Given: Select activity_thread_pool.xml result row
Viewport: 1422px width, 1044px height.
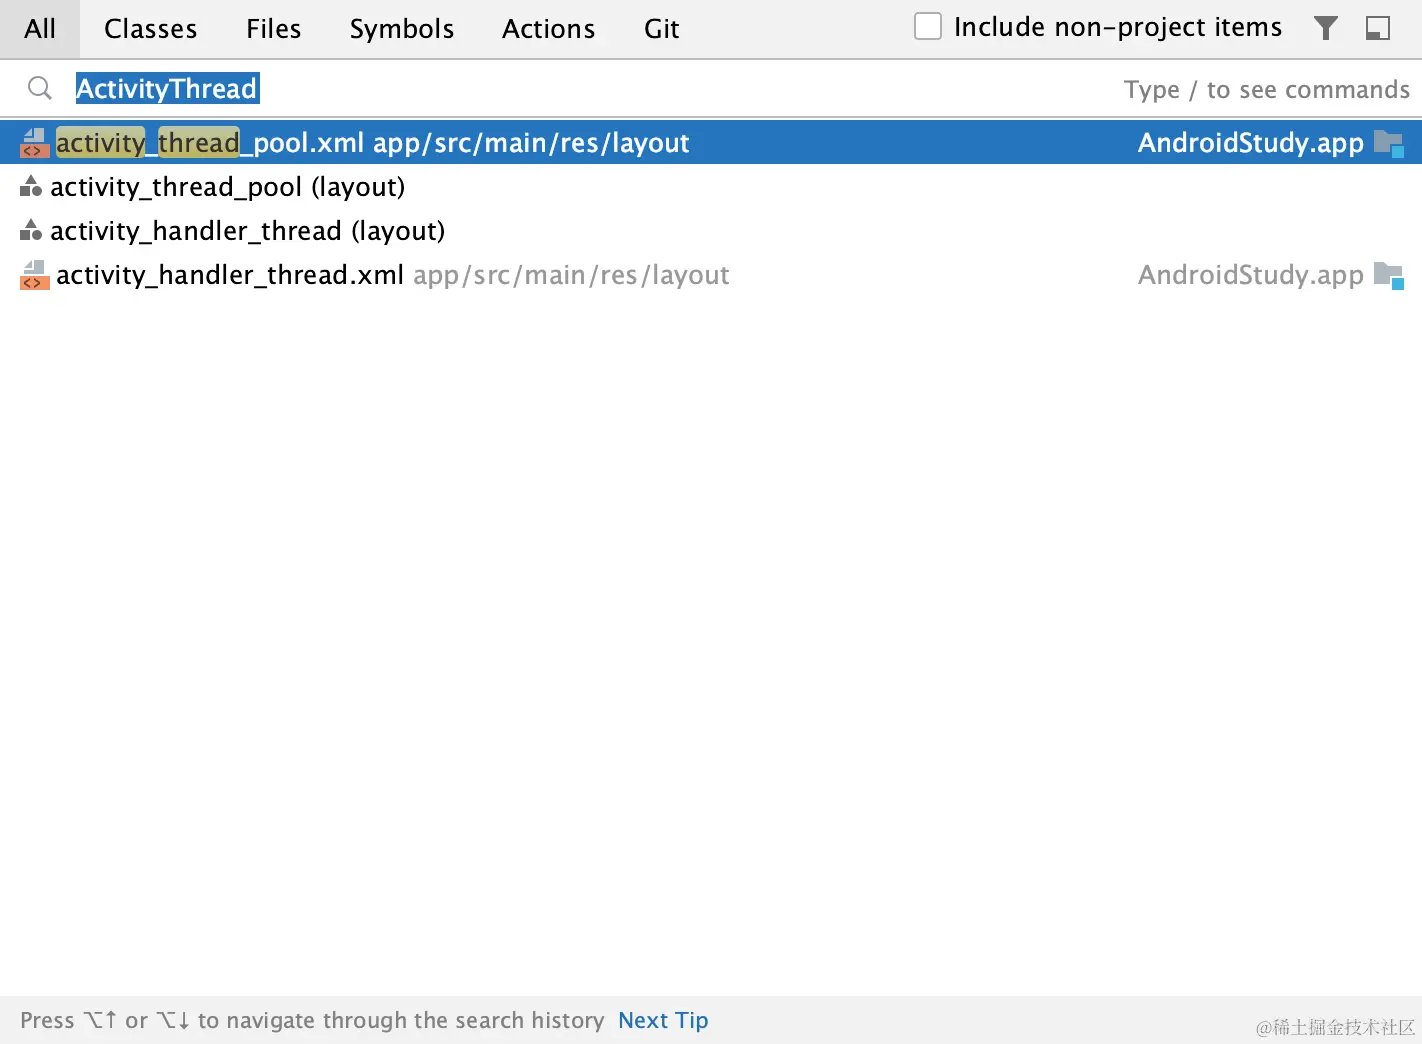Looking at the screenshot, I should (711, 143).
